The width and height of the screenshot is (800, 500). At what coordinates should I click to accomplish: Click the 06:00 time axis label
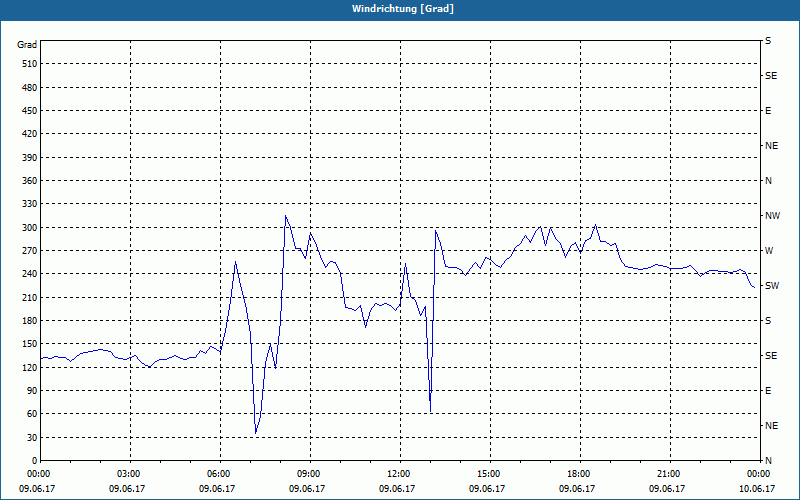218,473
